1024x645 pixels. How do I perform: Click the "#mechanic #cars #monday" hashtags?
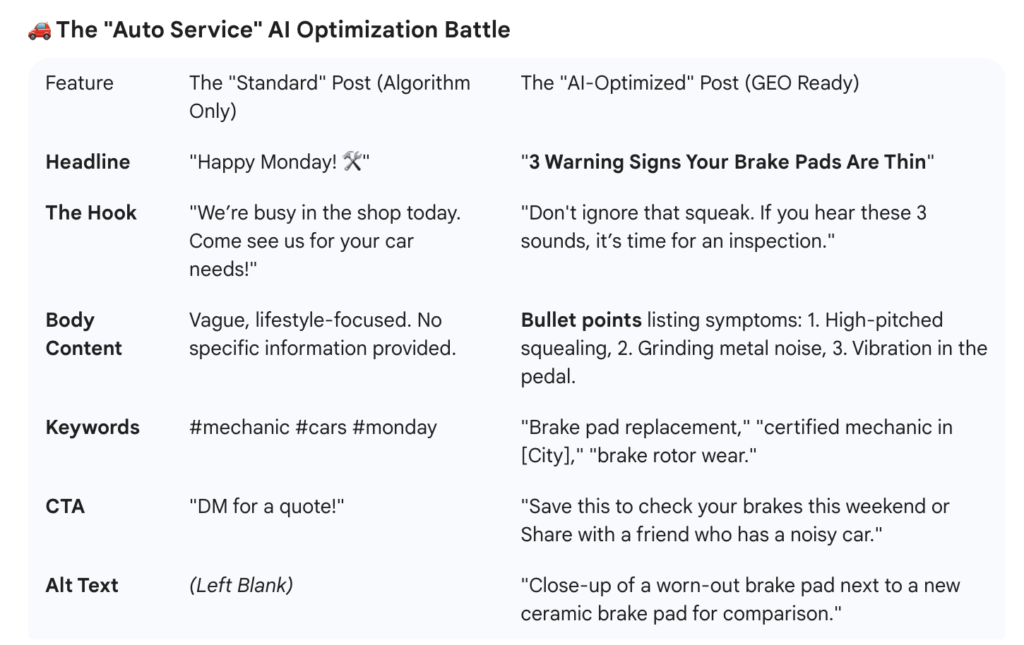point(313,427)
